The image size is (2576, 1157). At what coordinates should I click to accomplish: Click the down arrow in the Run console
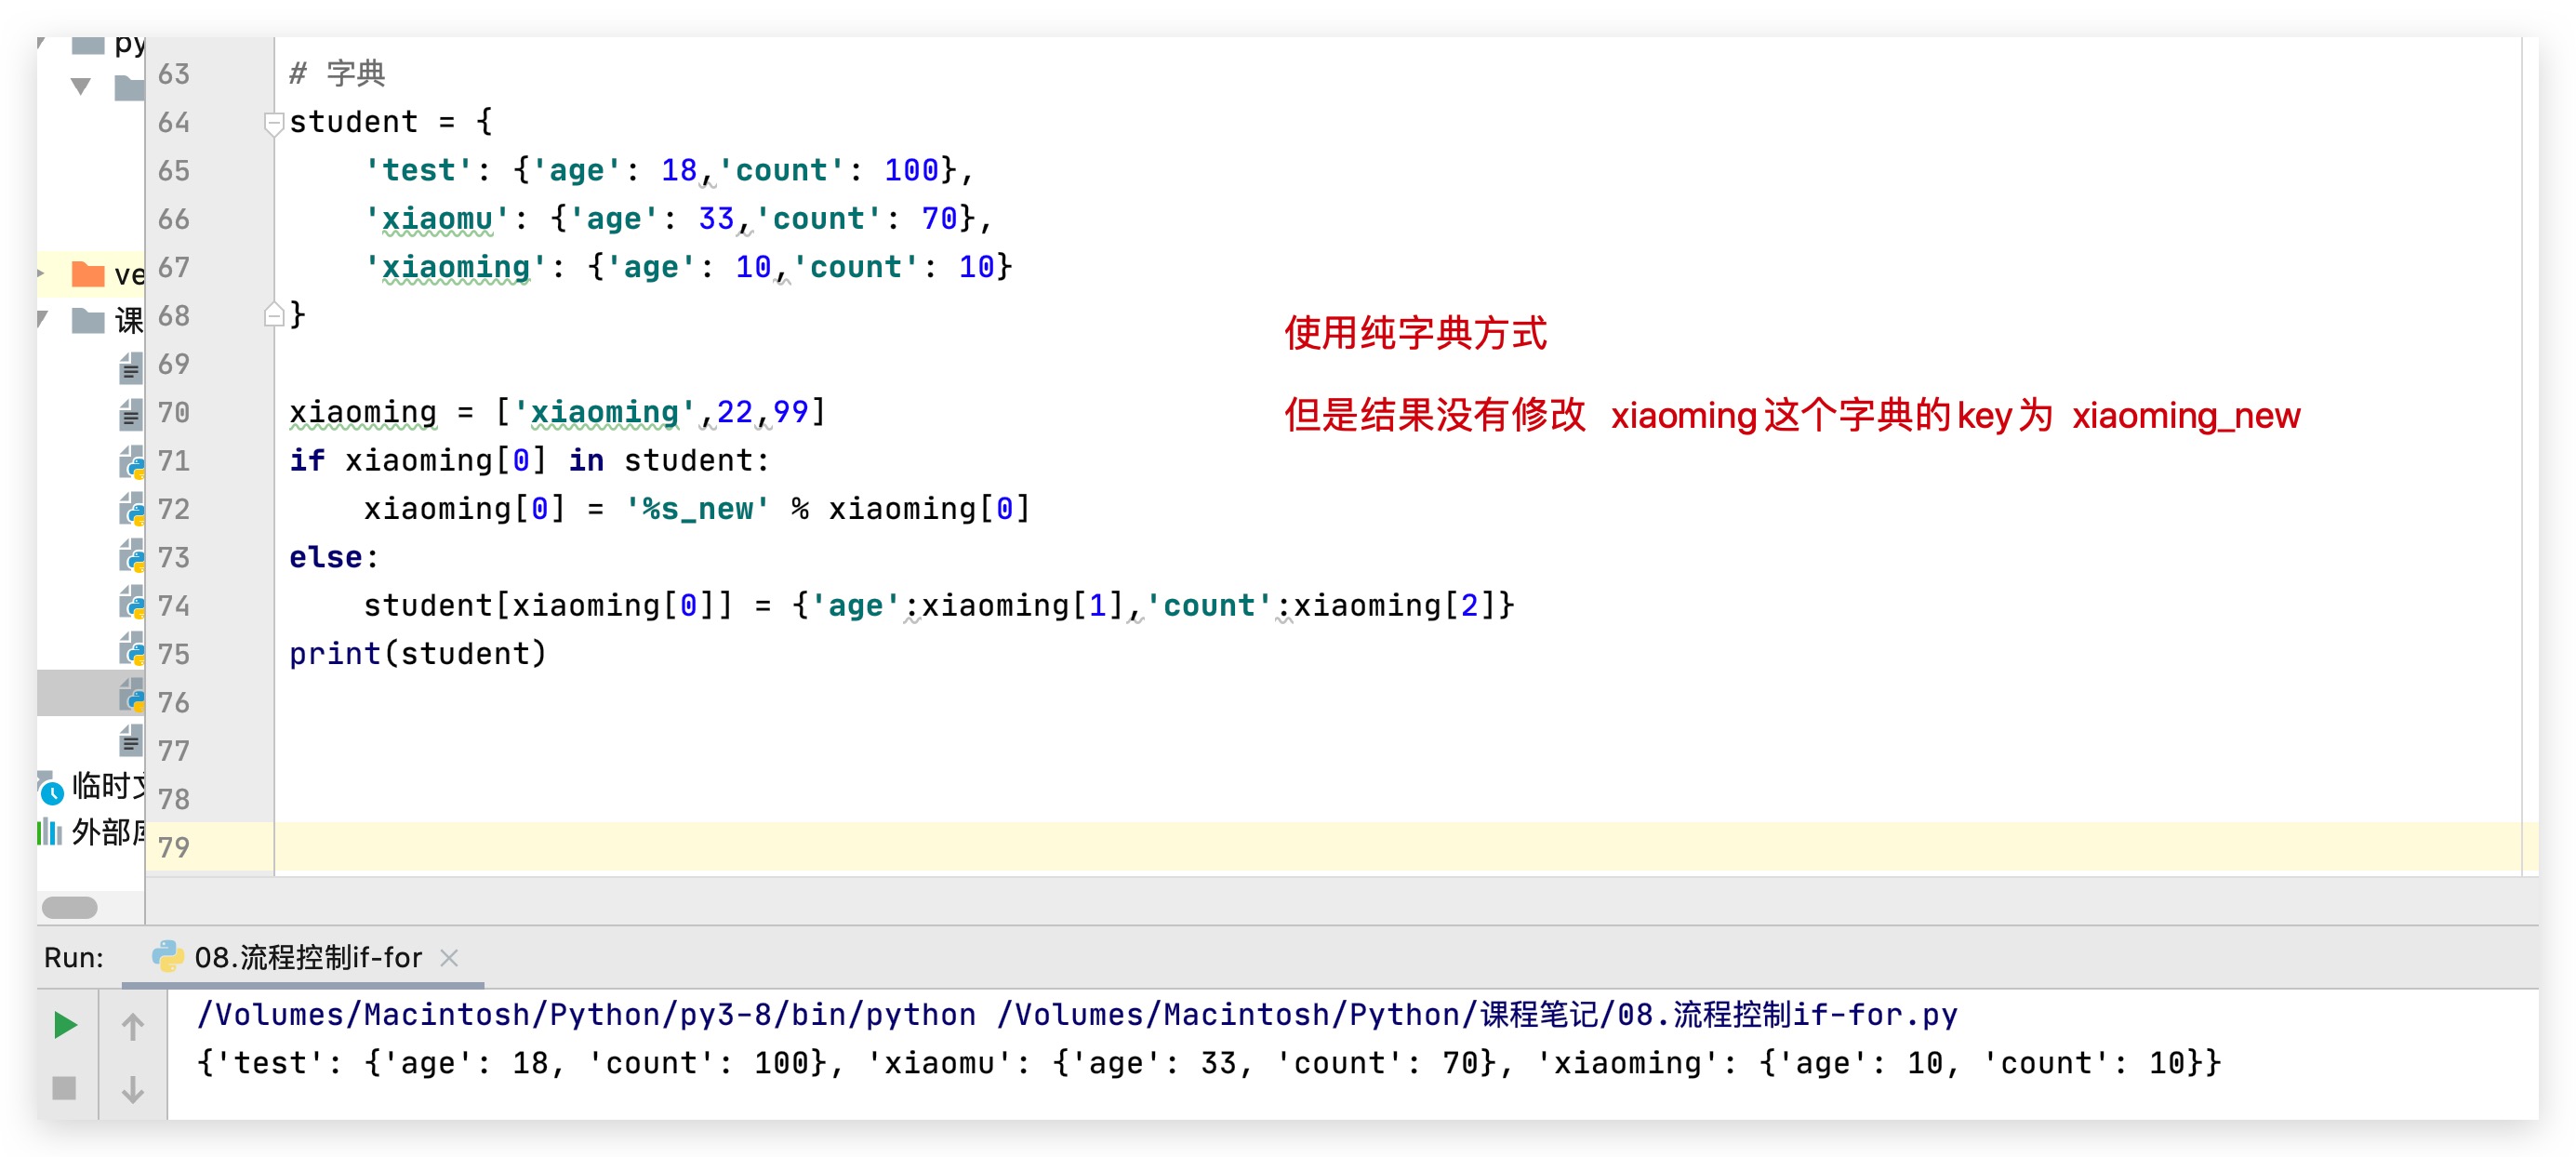point(132,1089)
